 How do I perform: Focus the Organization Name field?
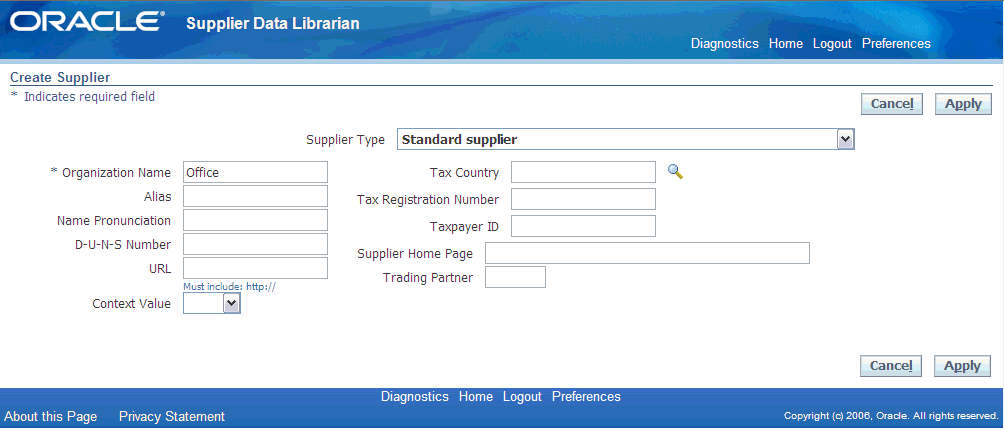[255, 172]
